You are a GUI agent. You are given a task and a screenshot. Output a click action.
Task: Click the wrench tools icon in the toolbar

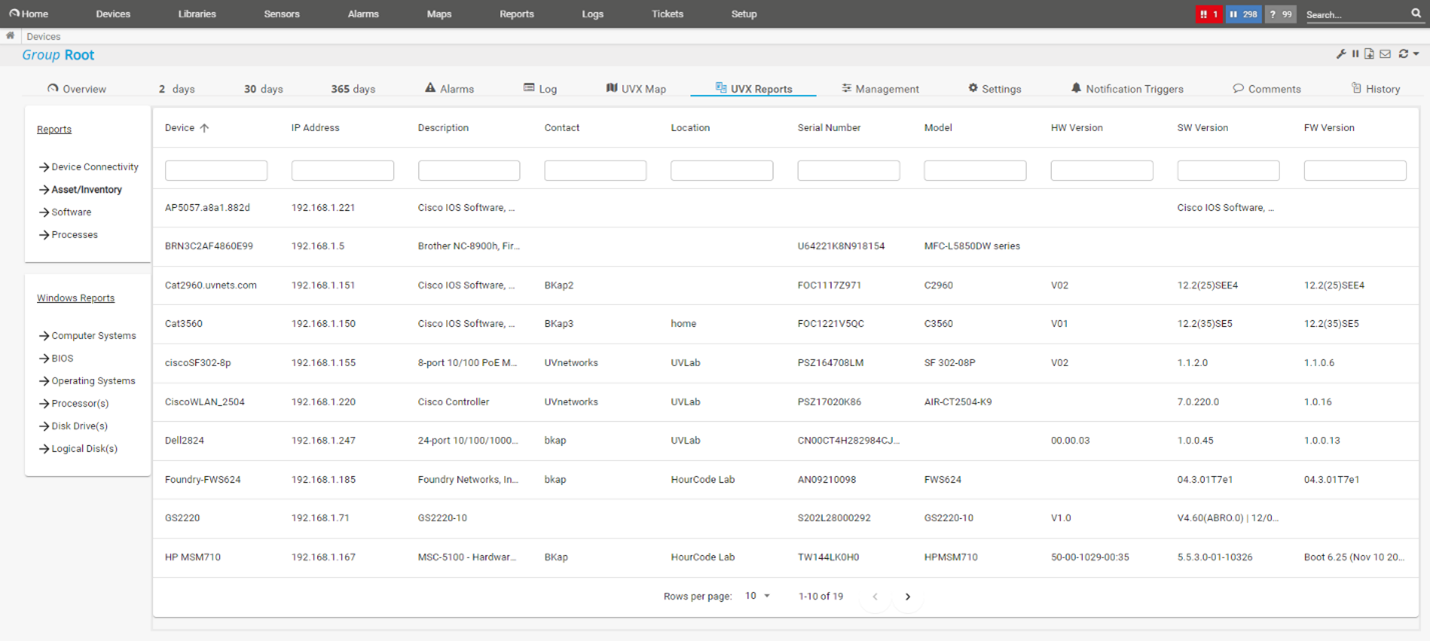pyautogui.click(x=1341, y=53)
